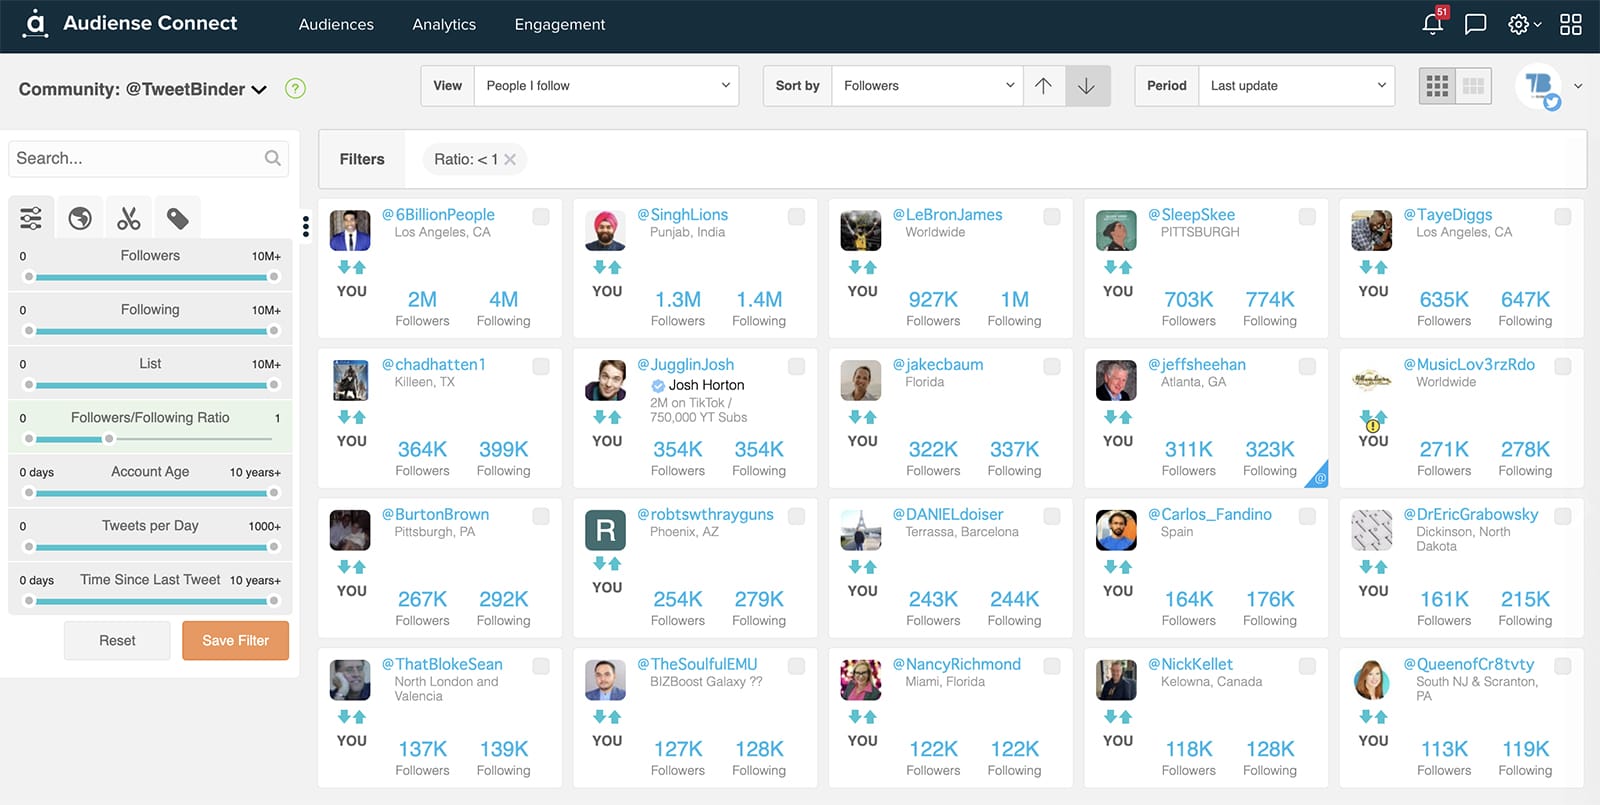The width and height of the screenshot is (1600, 805).
Task: Open the View People I follow dropdown
Action: click(x=606, y=86)
